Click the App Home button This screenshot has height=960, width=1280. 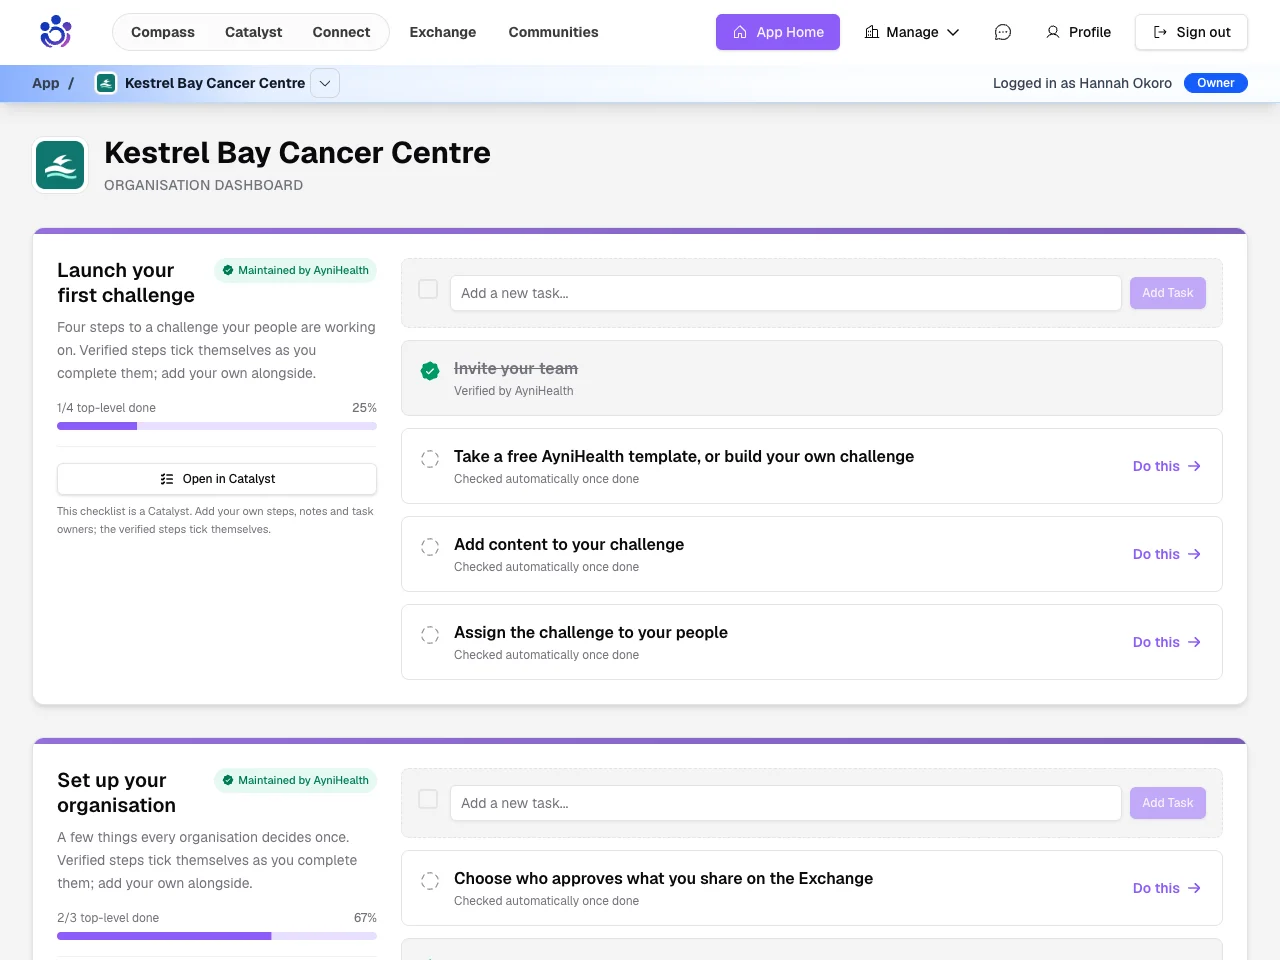[x=778, y=32]
